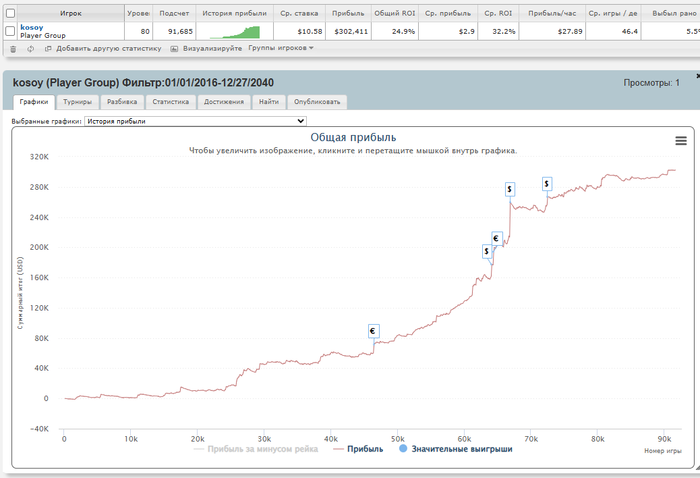The height and width of the screenshot is (478, 700).
Task: Click the image icon beside 'Визуализируйте'
Action: pyautogui.click(x=174, y=49)
